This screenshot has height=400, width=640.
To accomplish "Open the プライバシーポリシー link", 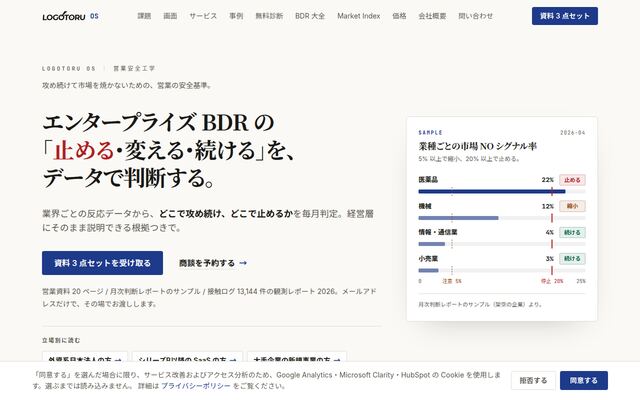I will pos(196,386).
